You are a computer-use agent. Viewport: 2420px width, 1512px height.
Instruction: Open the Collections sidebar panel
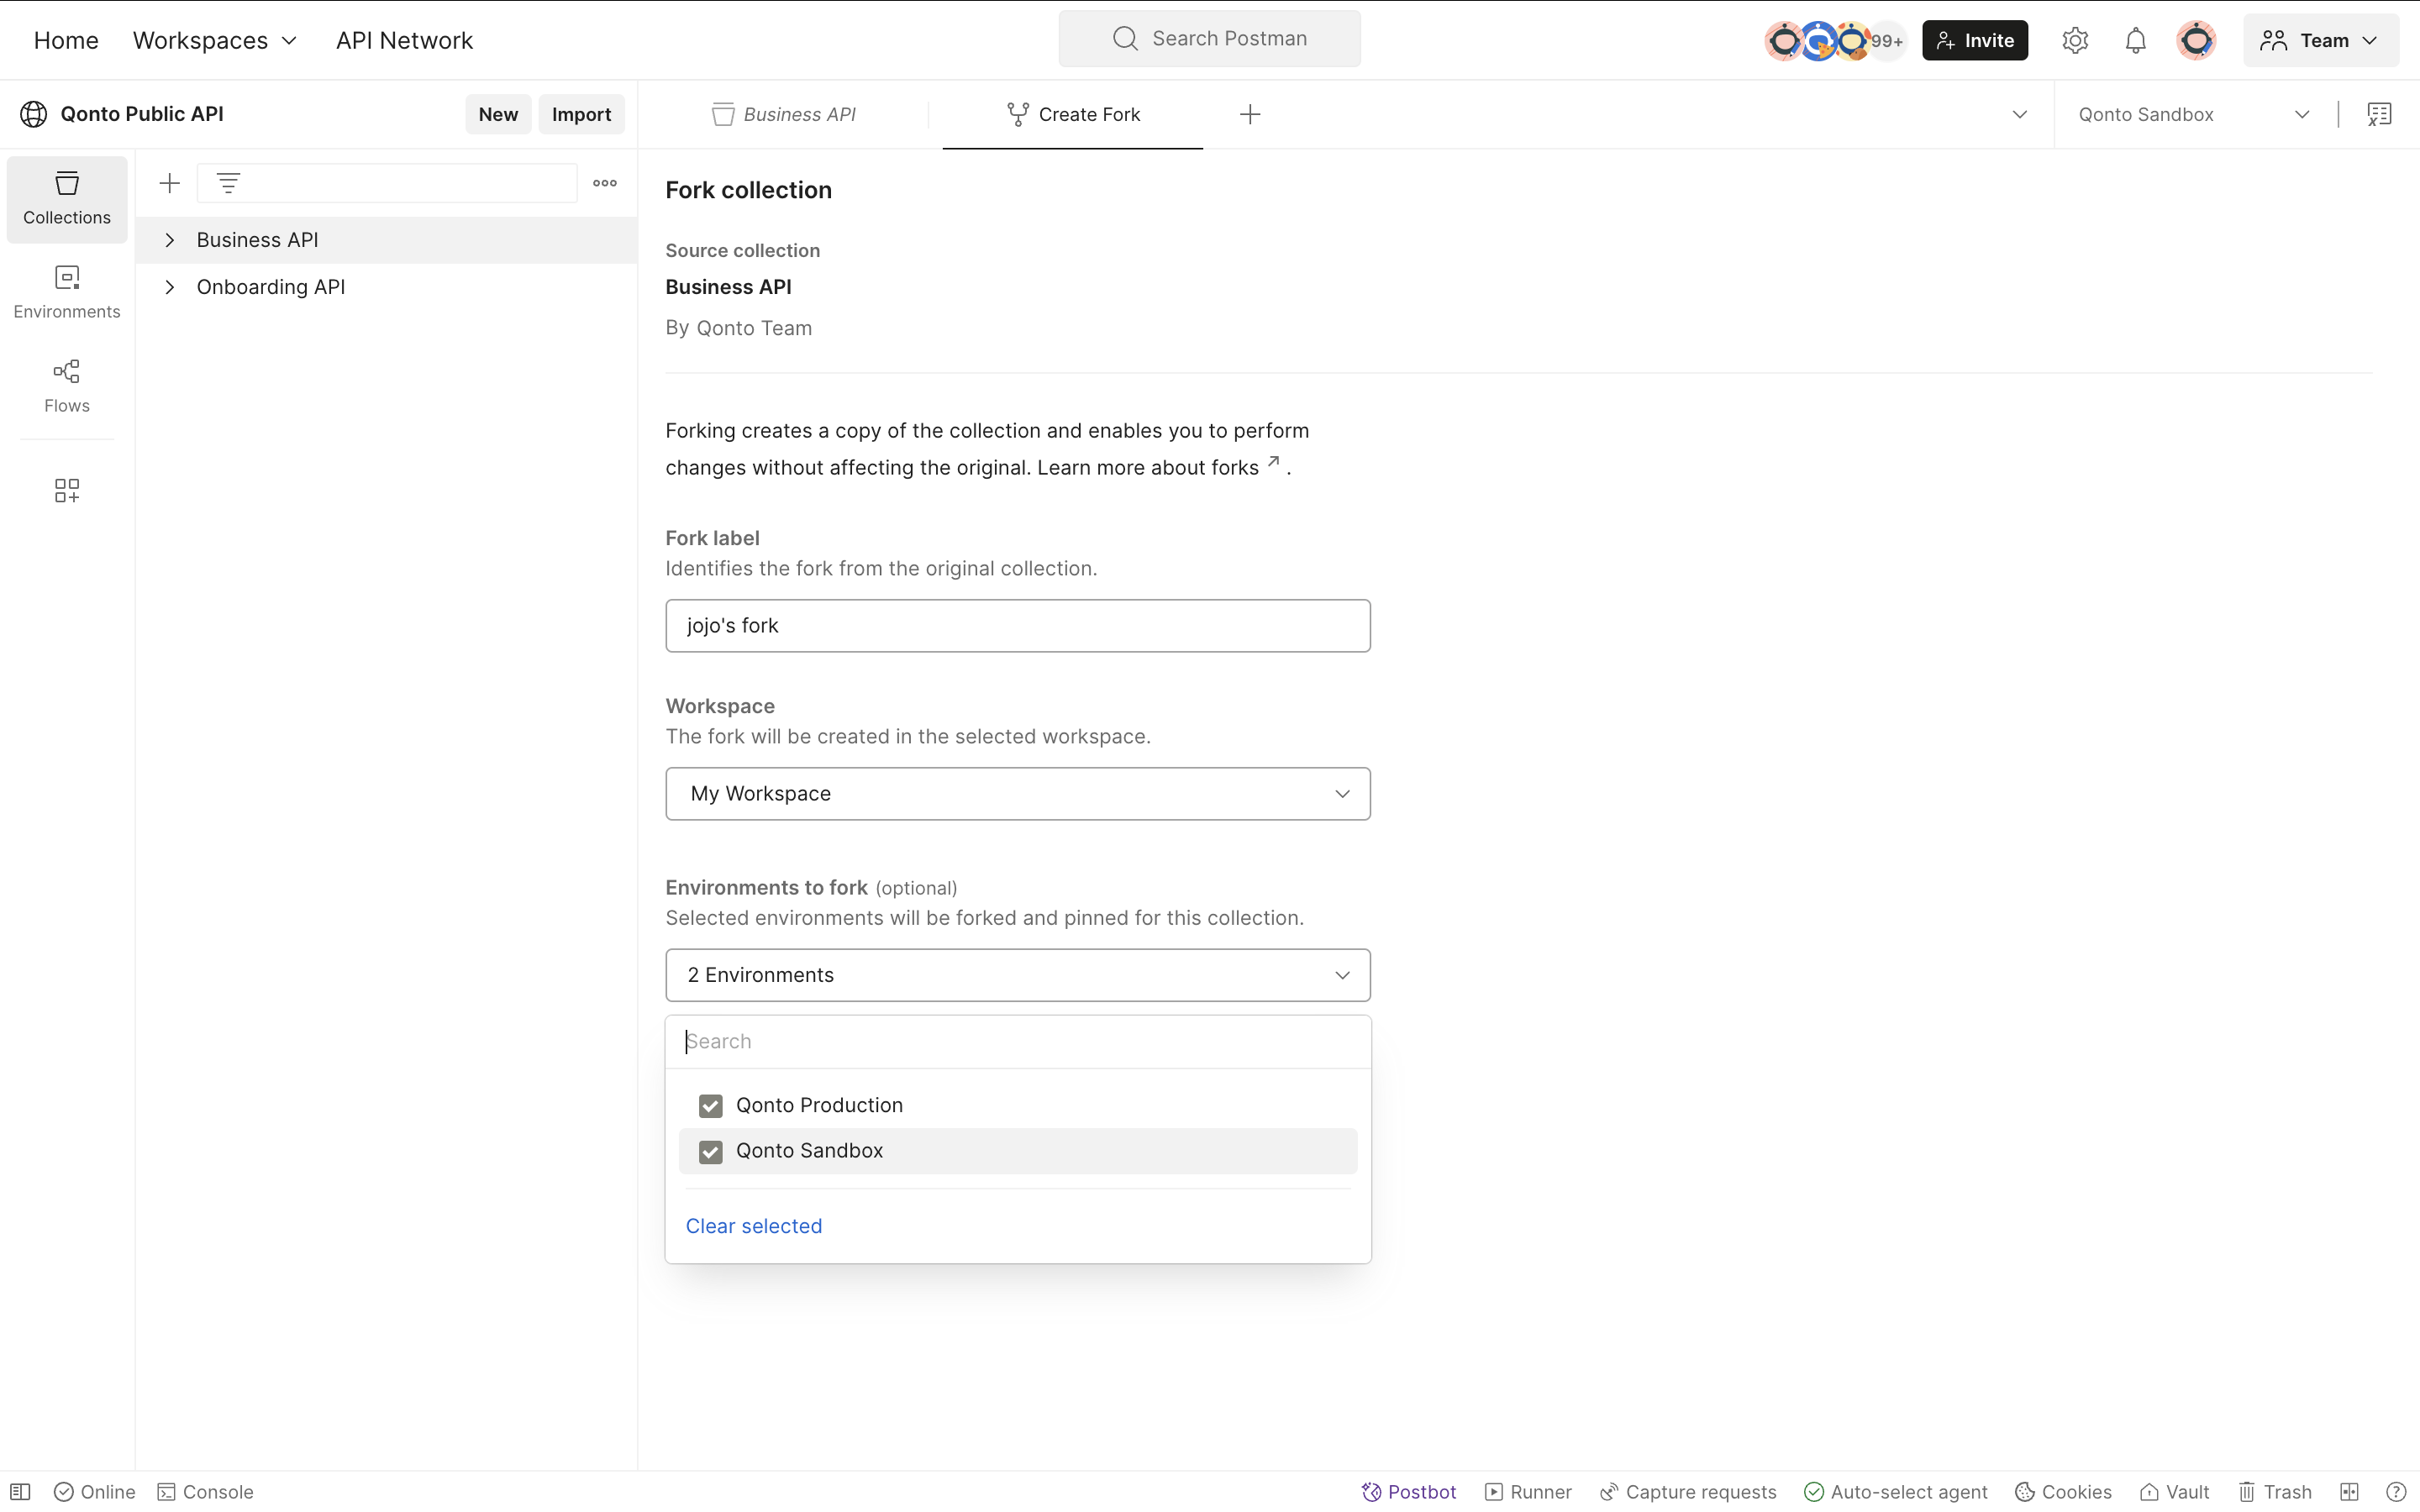click(x=67, y=199)
